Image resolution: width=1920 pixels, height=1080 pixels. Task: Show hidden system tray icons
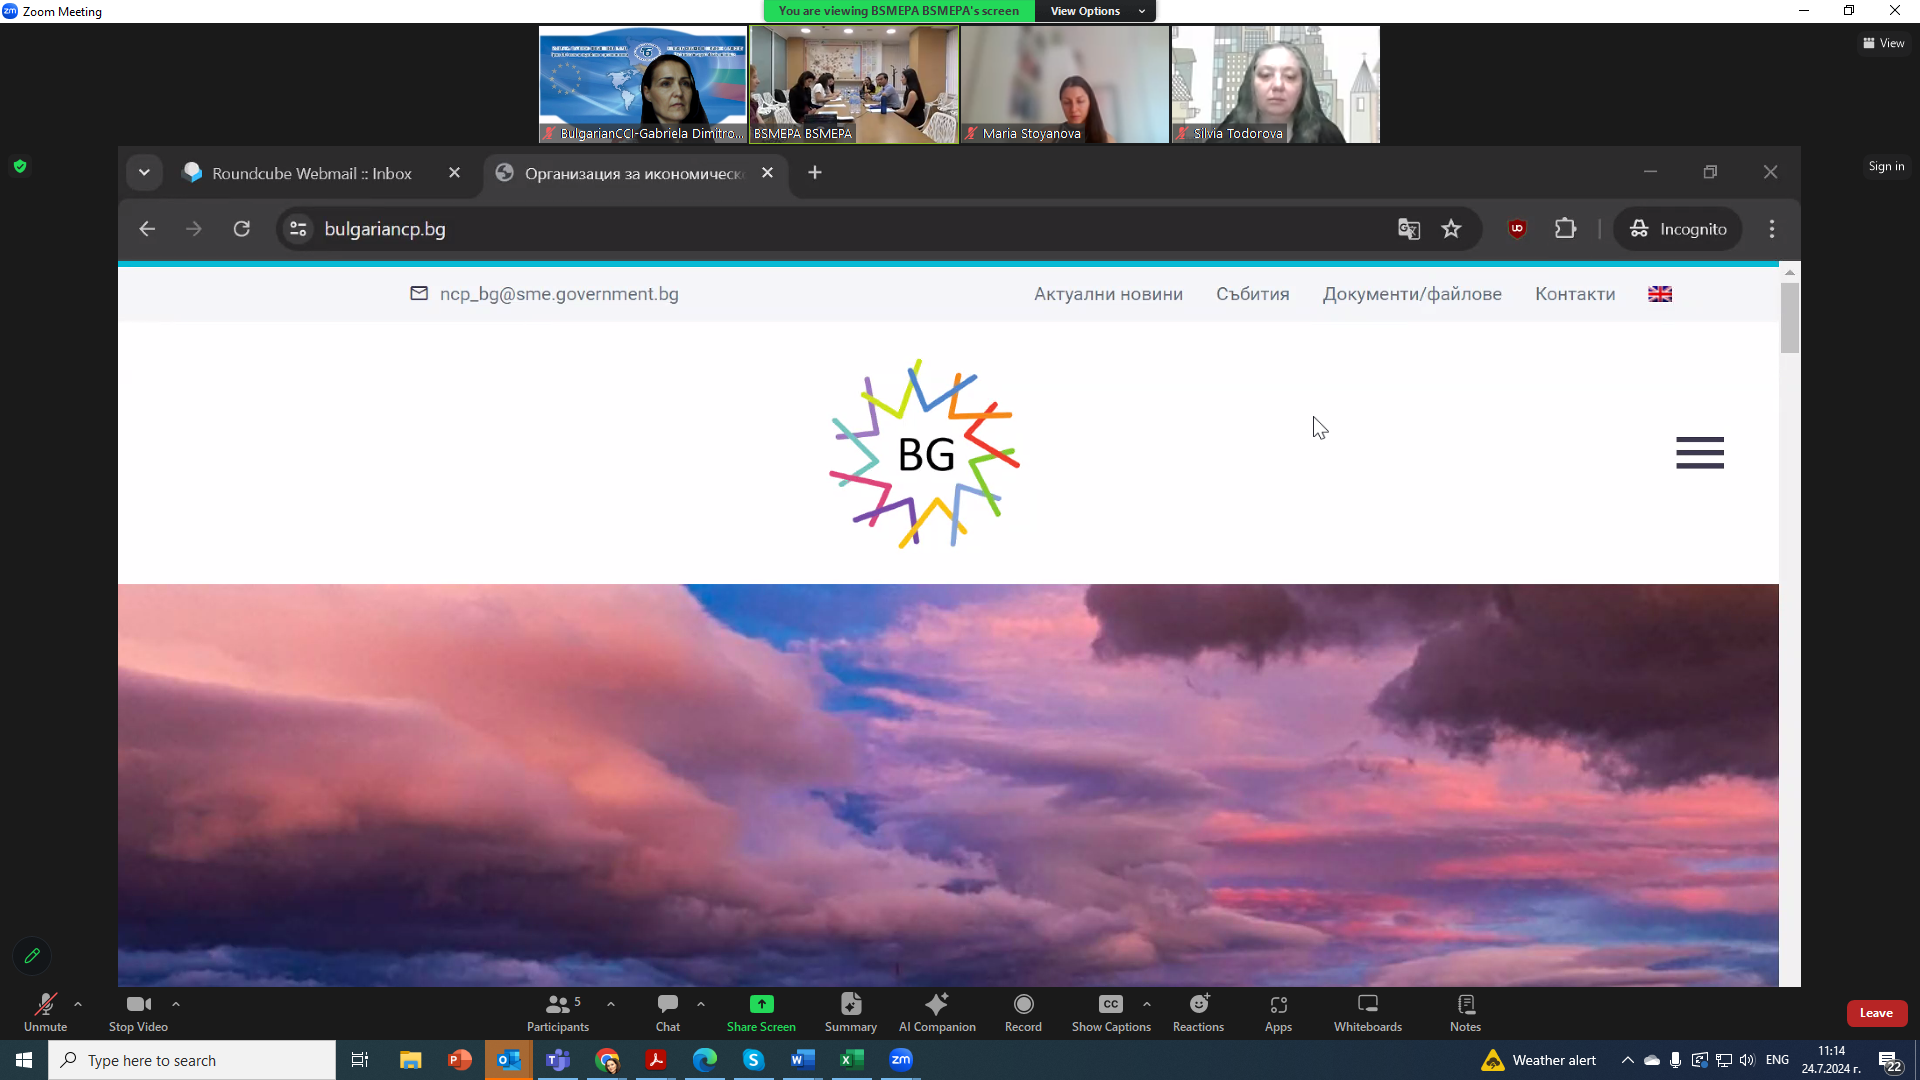pos(1627,1060)
